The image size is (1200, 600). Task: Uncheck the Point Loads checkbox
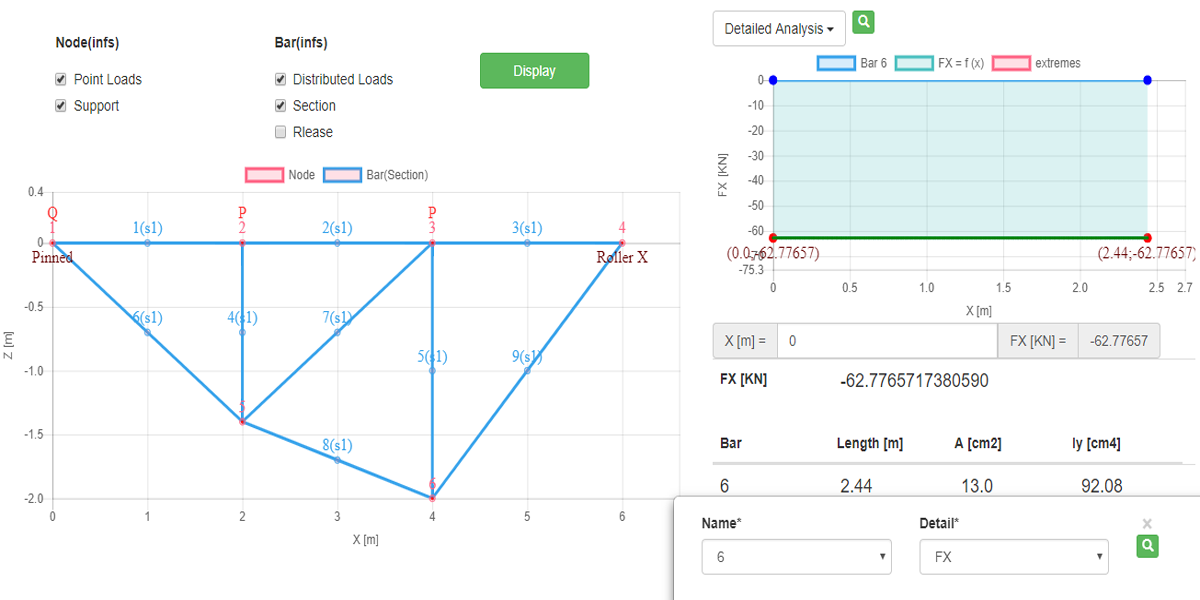pyautogui.click(x=60, y=79)
